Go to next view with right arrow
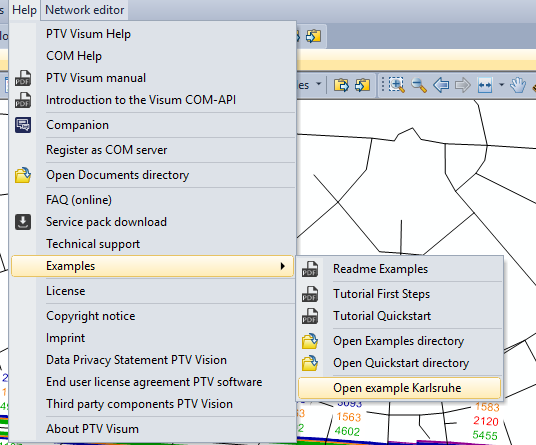Viewport: 536px width, 445px height. [x=463, y=85]
